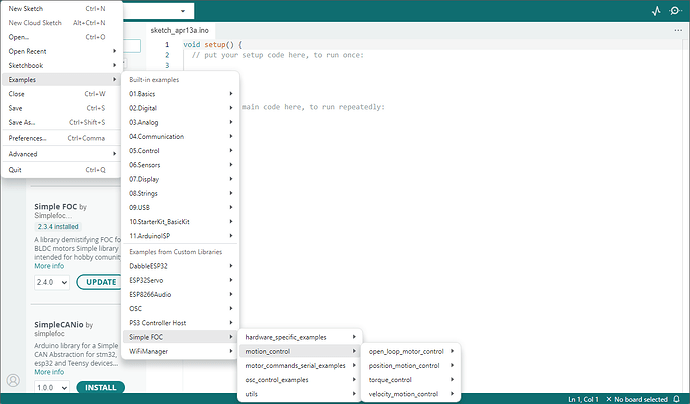Open Simple FOC version 2.4.0 dropdown

click(50, 282)
